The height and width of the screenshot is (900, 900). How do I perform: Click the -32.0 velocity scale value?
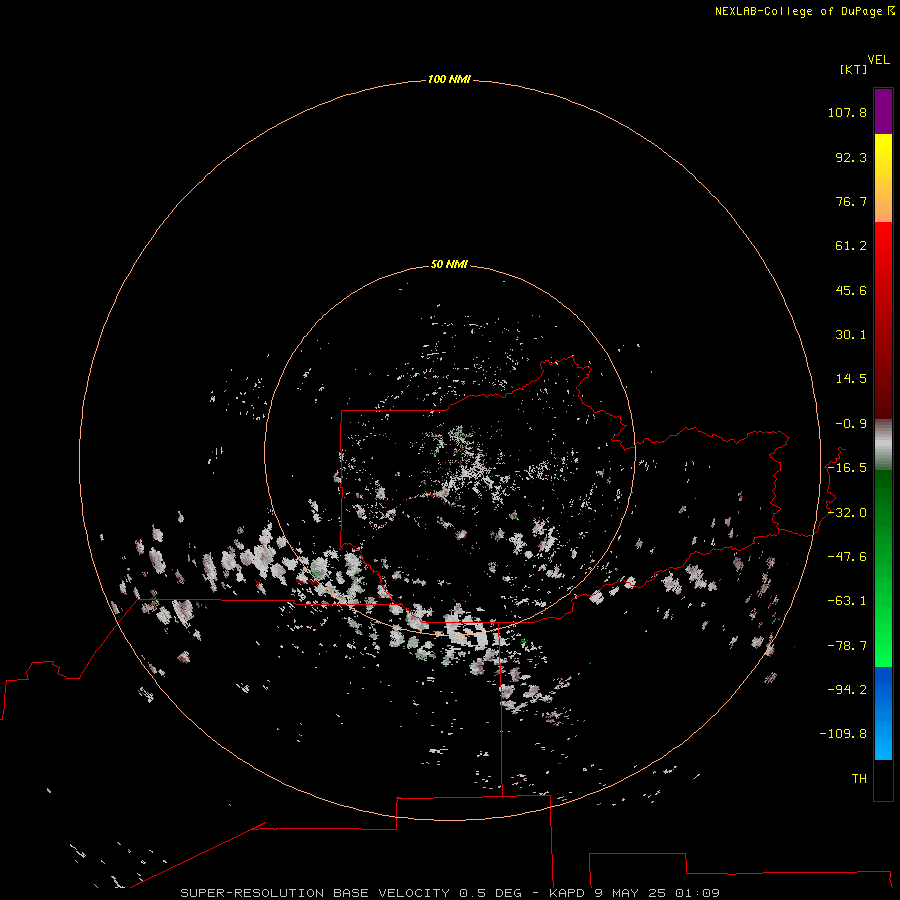(847, 513)
